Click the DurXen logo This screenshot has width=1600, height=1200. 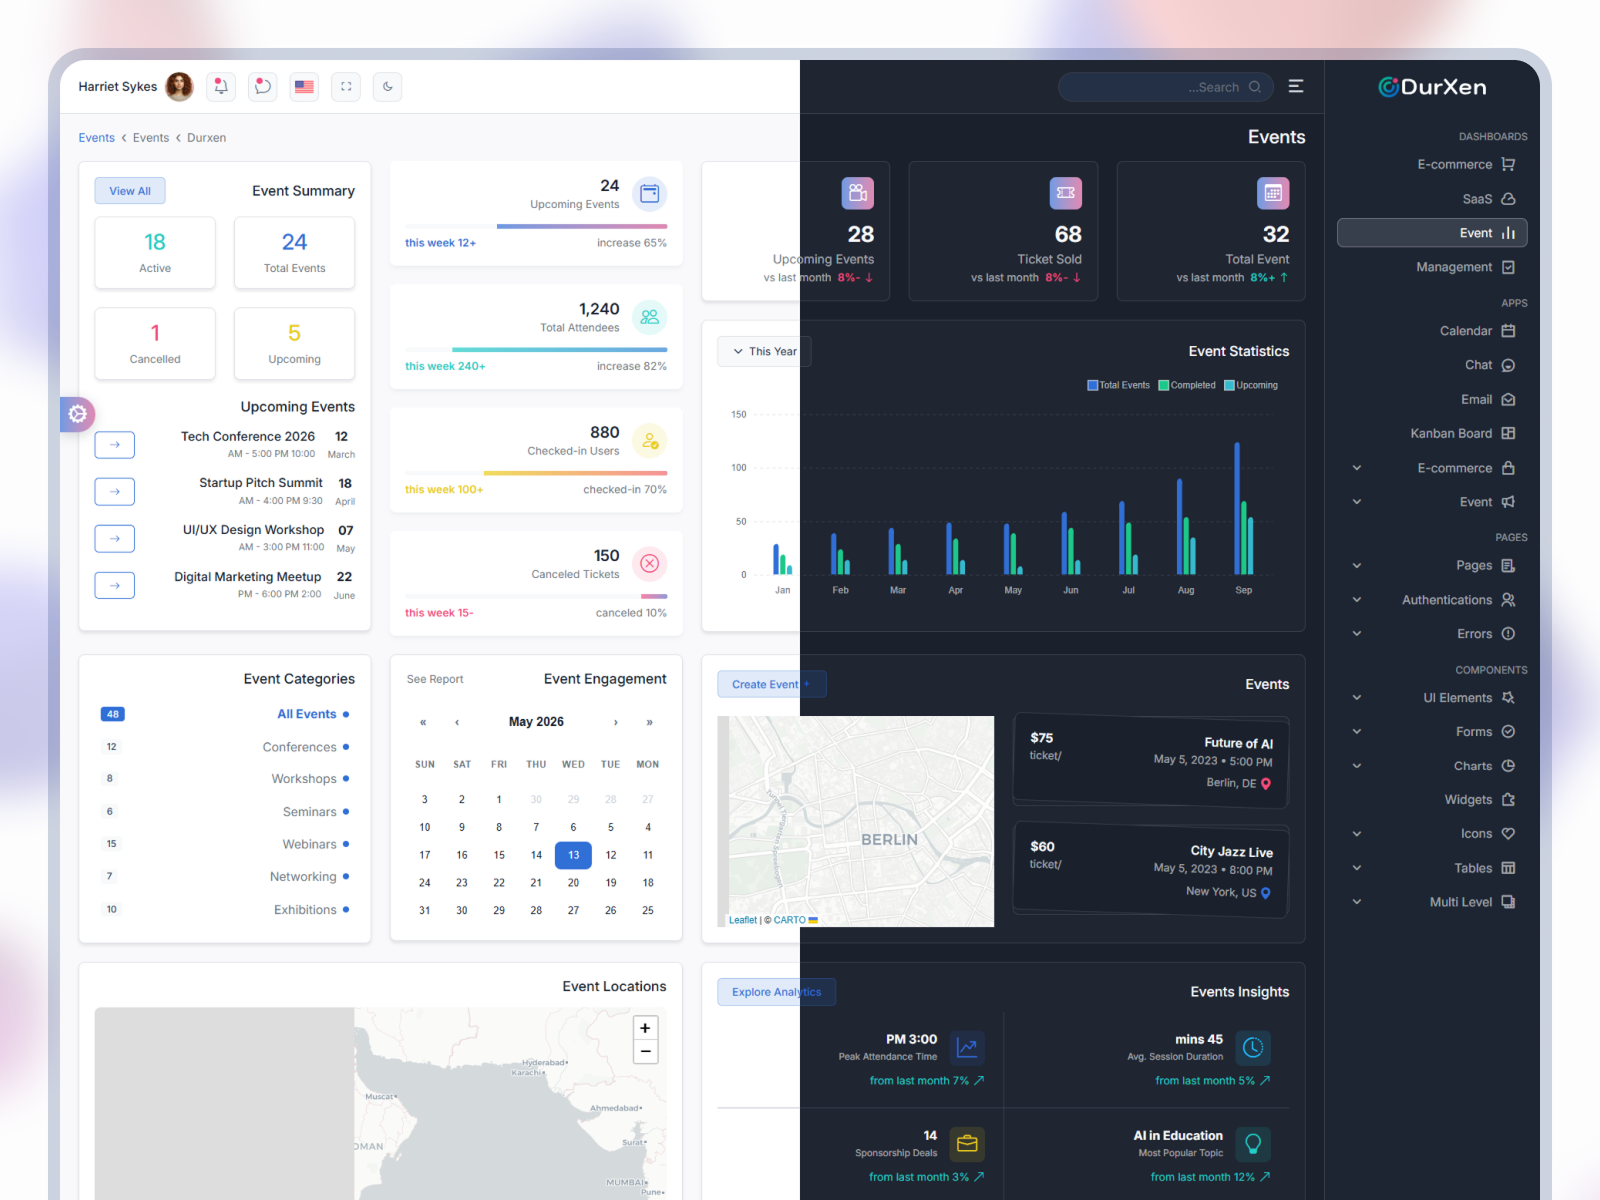1432,87
